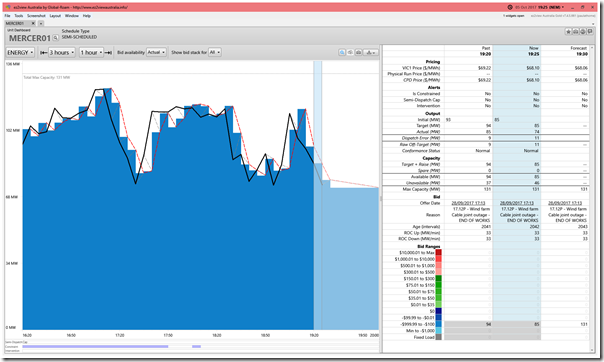This screenshot has height=362, width=604.
Task: Click the clock icon in title bar
Action: (510, 7)
